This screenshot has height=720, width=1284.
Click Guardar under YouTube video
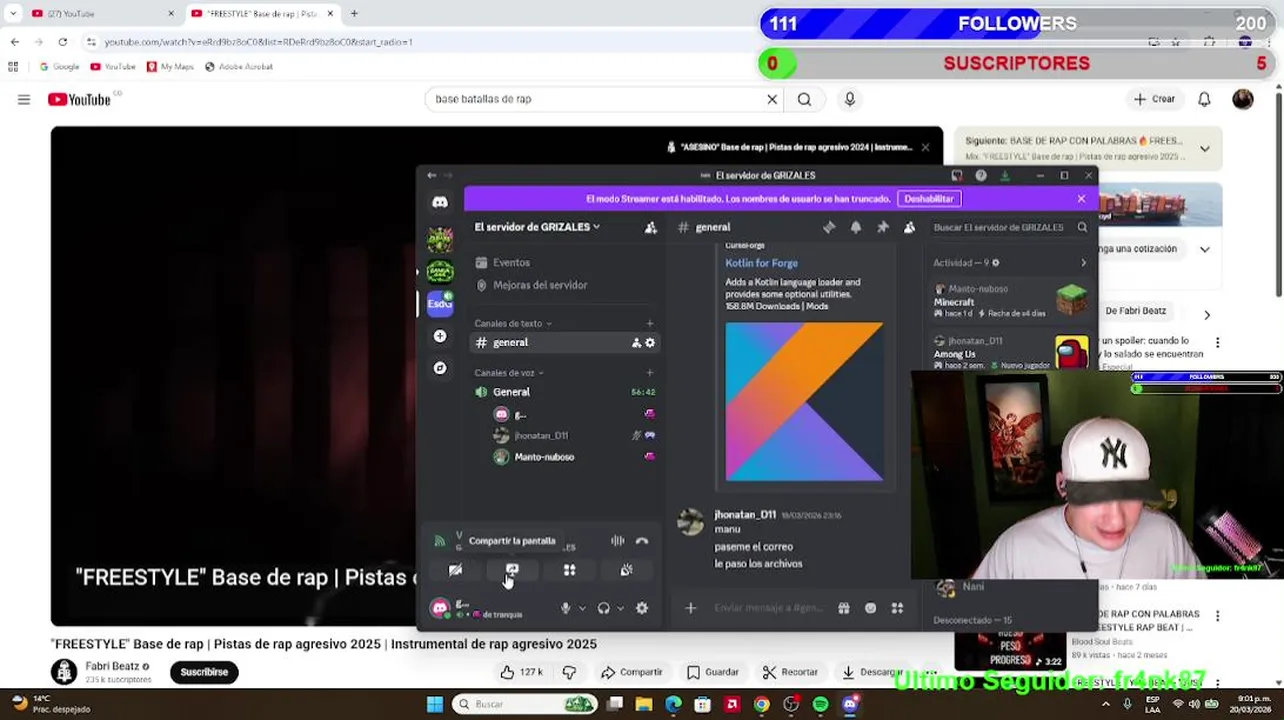712,672
